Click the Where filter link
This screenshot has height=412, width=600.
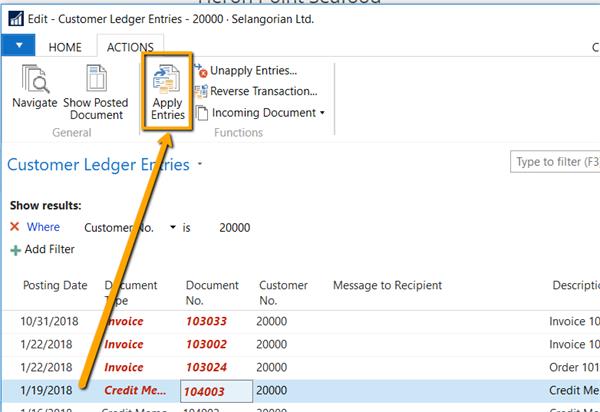[x=43, y=227]
